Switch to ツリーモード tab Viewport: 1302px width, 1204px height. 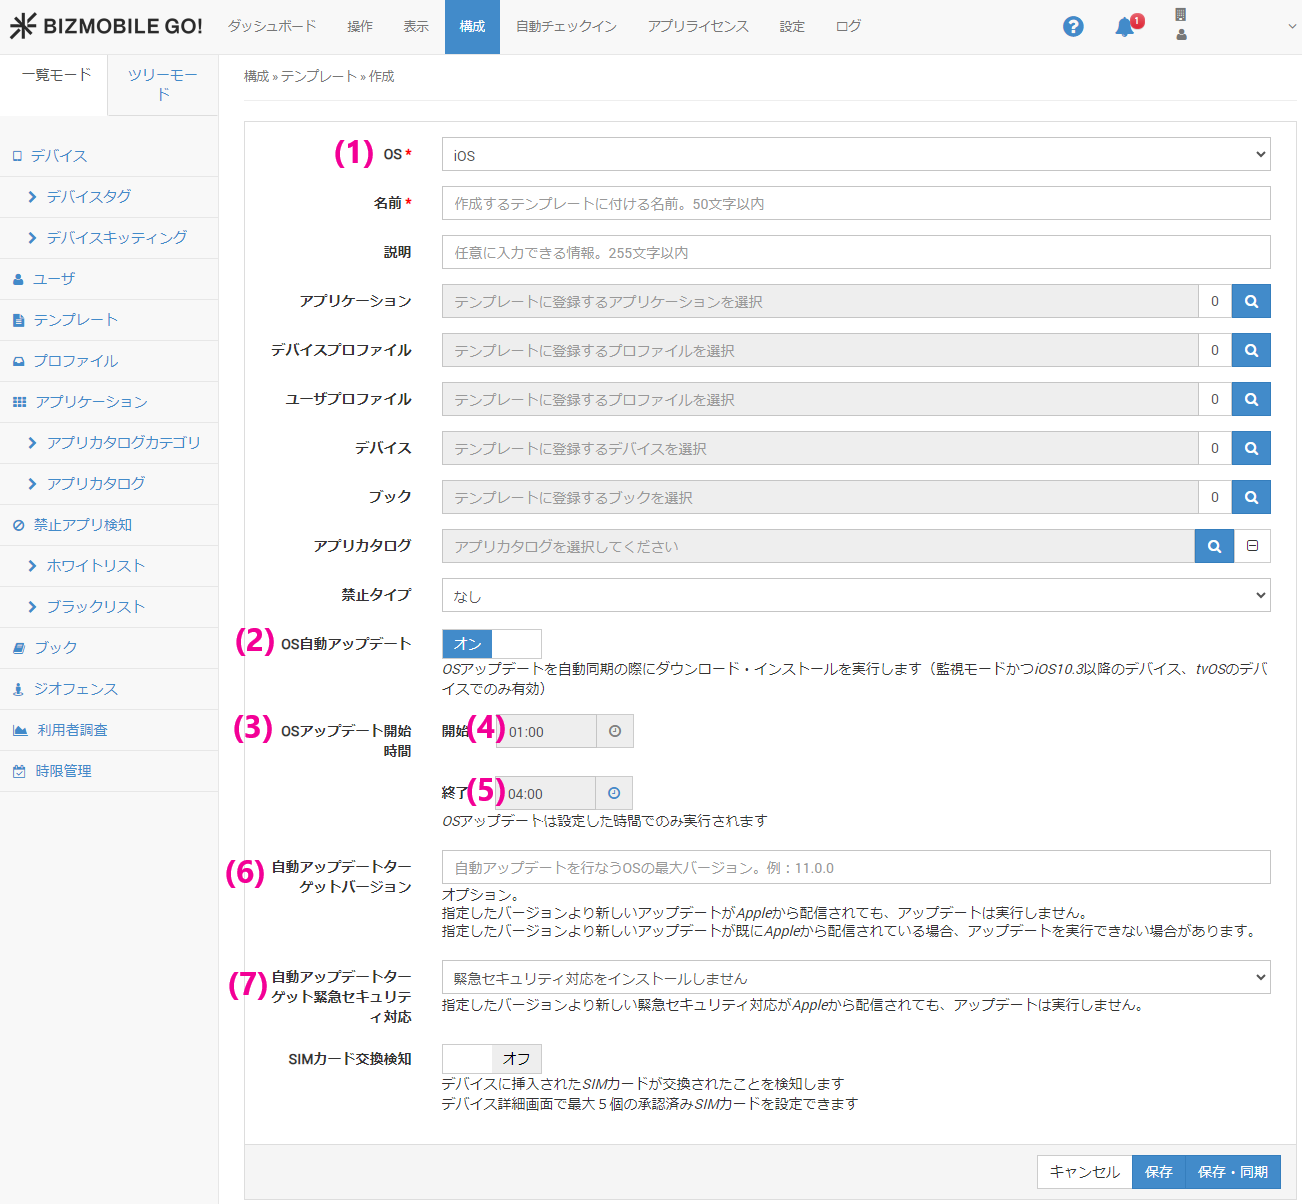click(163, 85)
